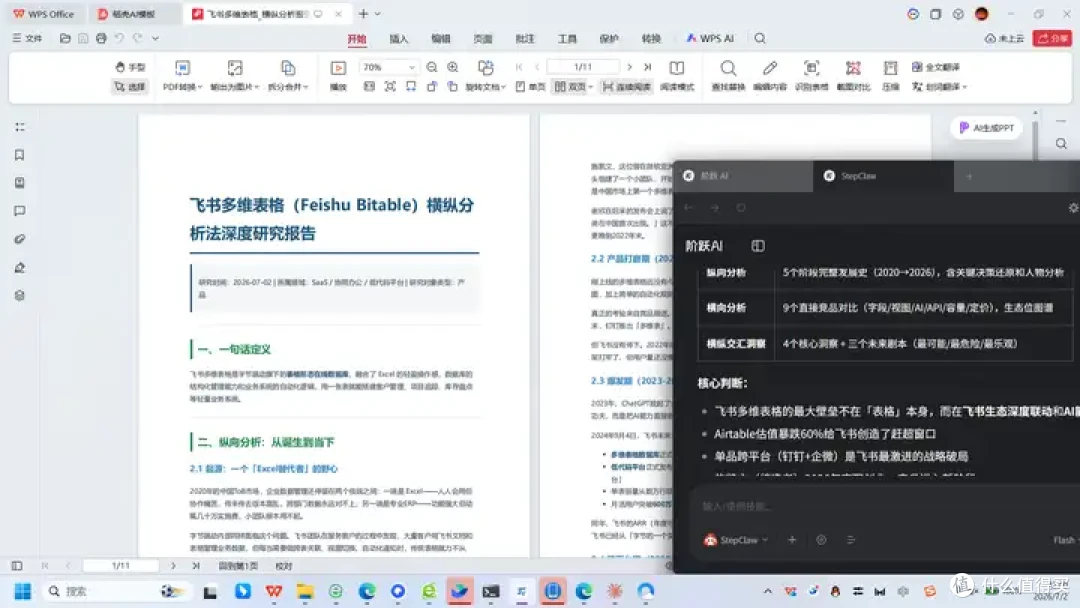
Task: Open the bookmark panel in left sidebar
Action: pyautogui.click(x=19, y=155)
